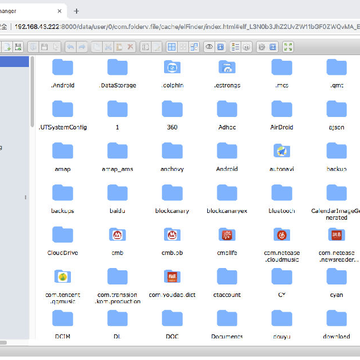Viewport: 360px width, 360px height.
Task: Select the cmblife folder icon
Action: coord(227,234)
